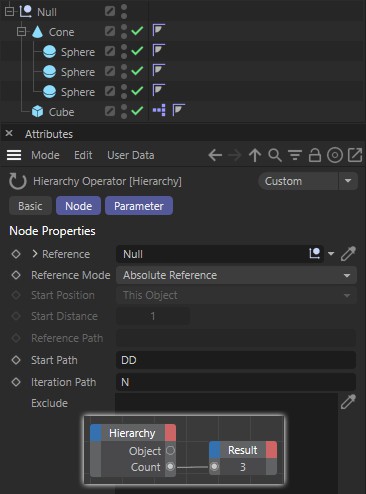Click the first Sphere object icon
366x494 pixels.
pyautogui.click(x=50, y=52)
